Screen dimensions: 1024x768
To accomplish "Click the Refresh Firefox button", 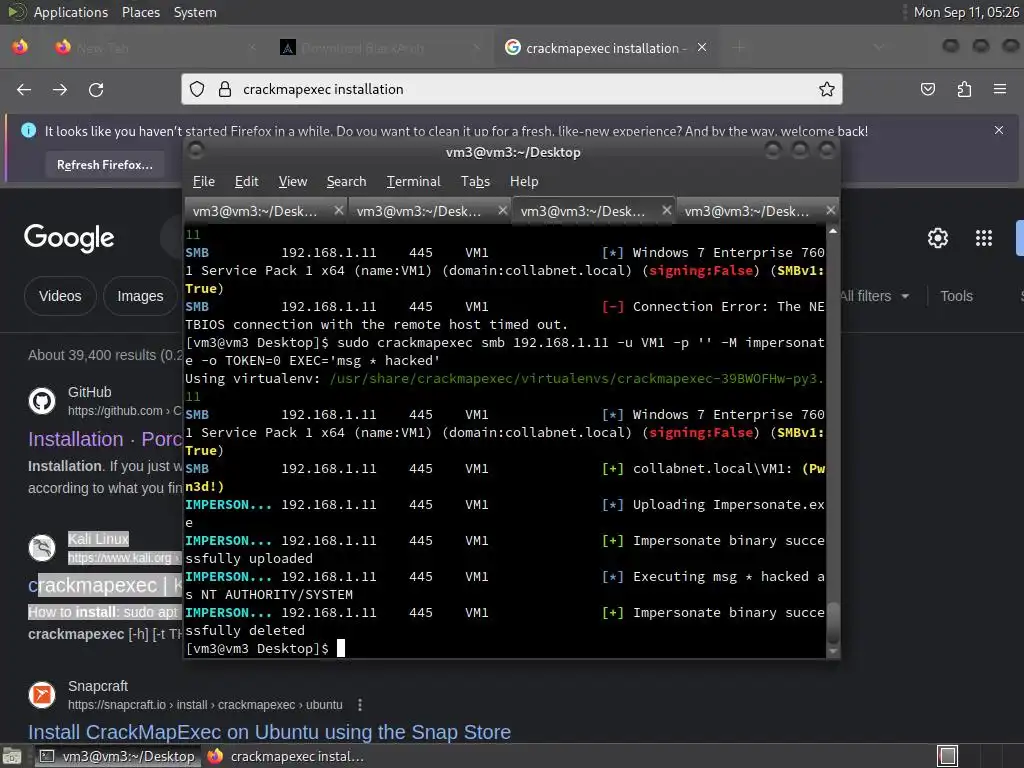I will tap(104, 165).
